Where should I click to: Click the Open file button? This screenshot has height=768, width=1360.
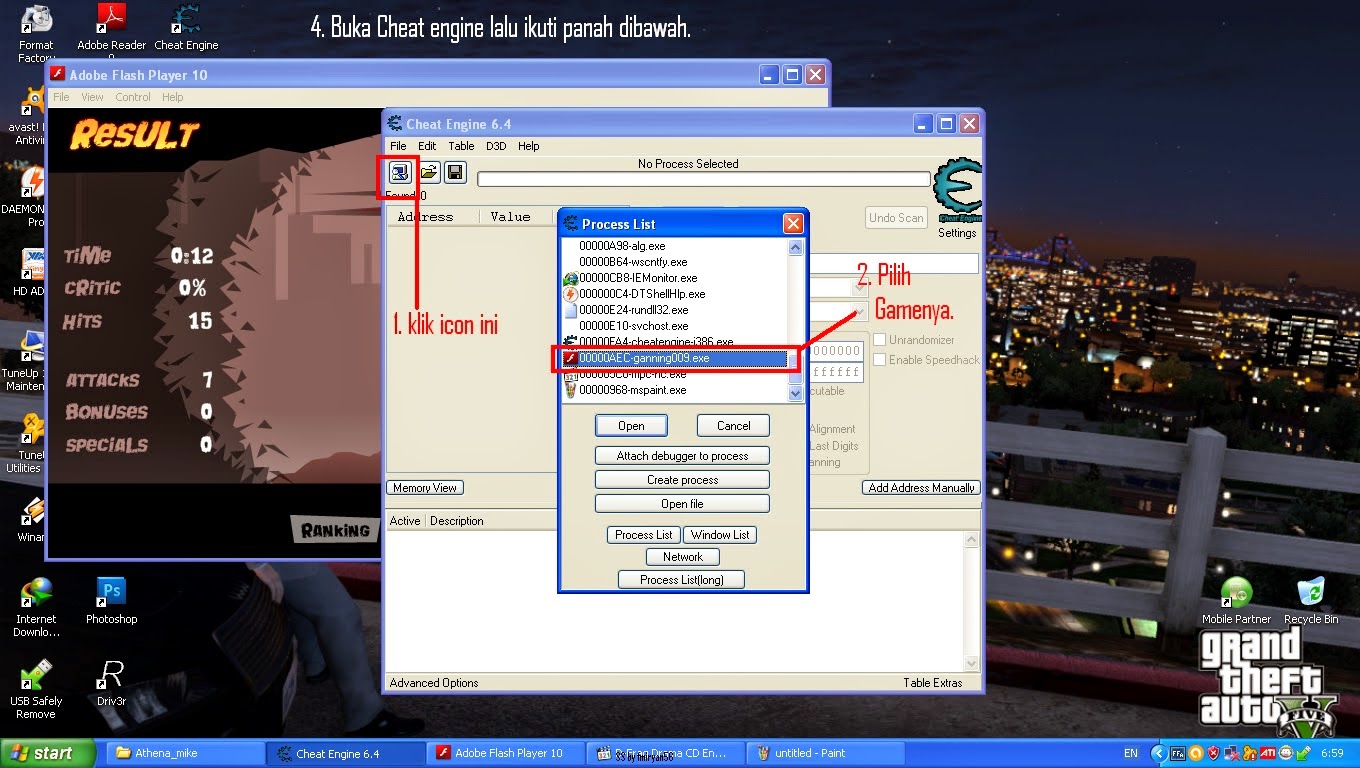coord(682,504)
